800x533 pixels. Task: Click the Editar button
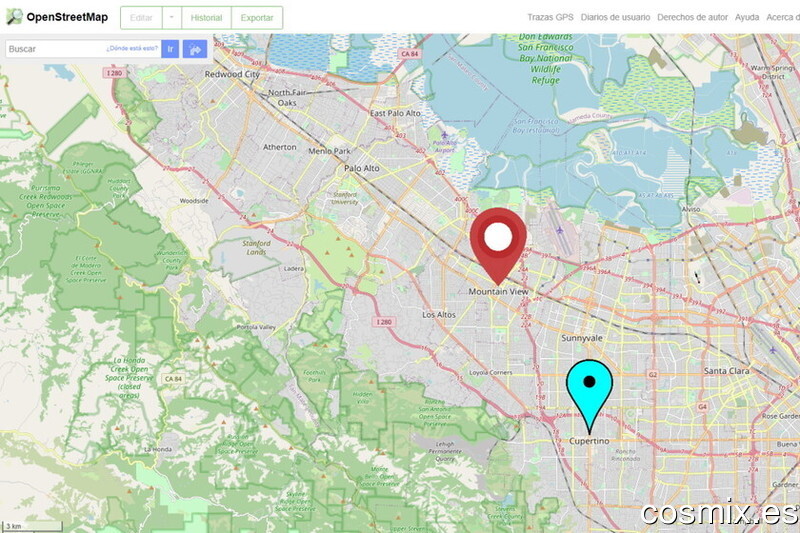coord(141,18)
